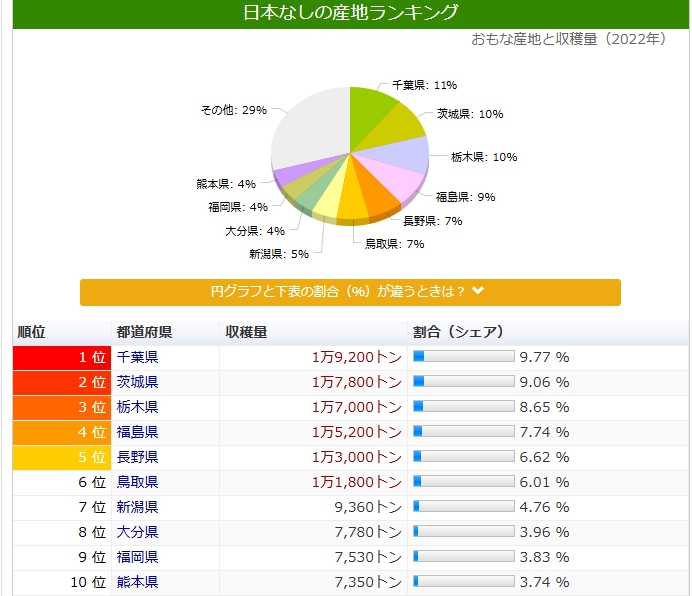Select 福岡県 in the ranking list

[137, 557]
